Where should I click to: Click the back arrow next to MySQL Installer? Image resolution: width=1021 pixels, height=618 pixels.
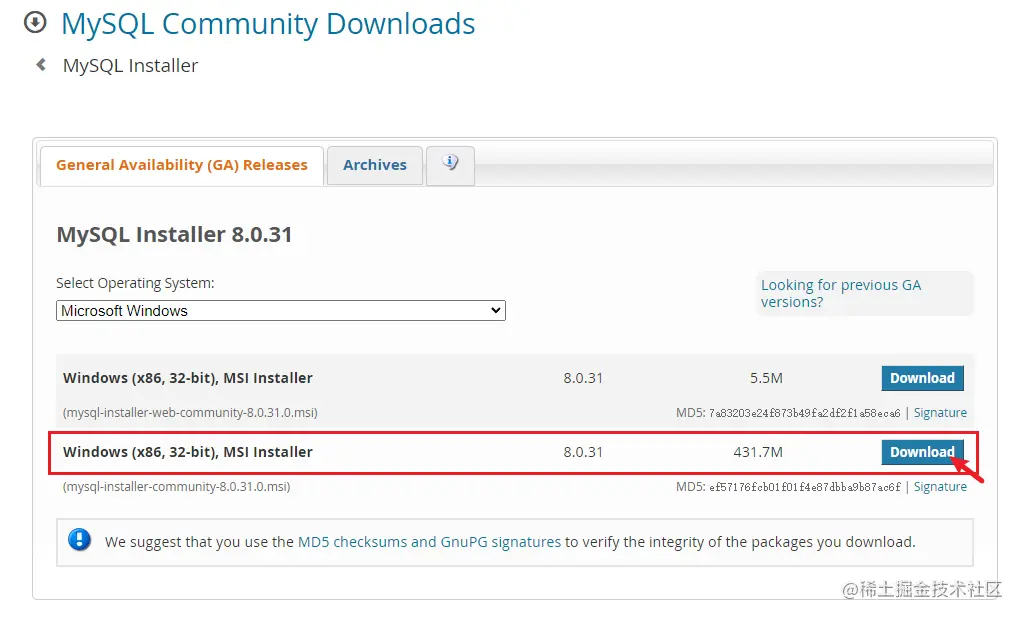tap(41, 64)
